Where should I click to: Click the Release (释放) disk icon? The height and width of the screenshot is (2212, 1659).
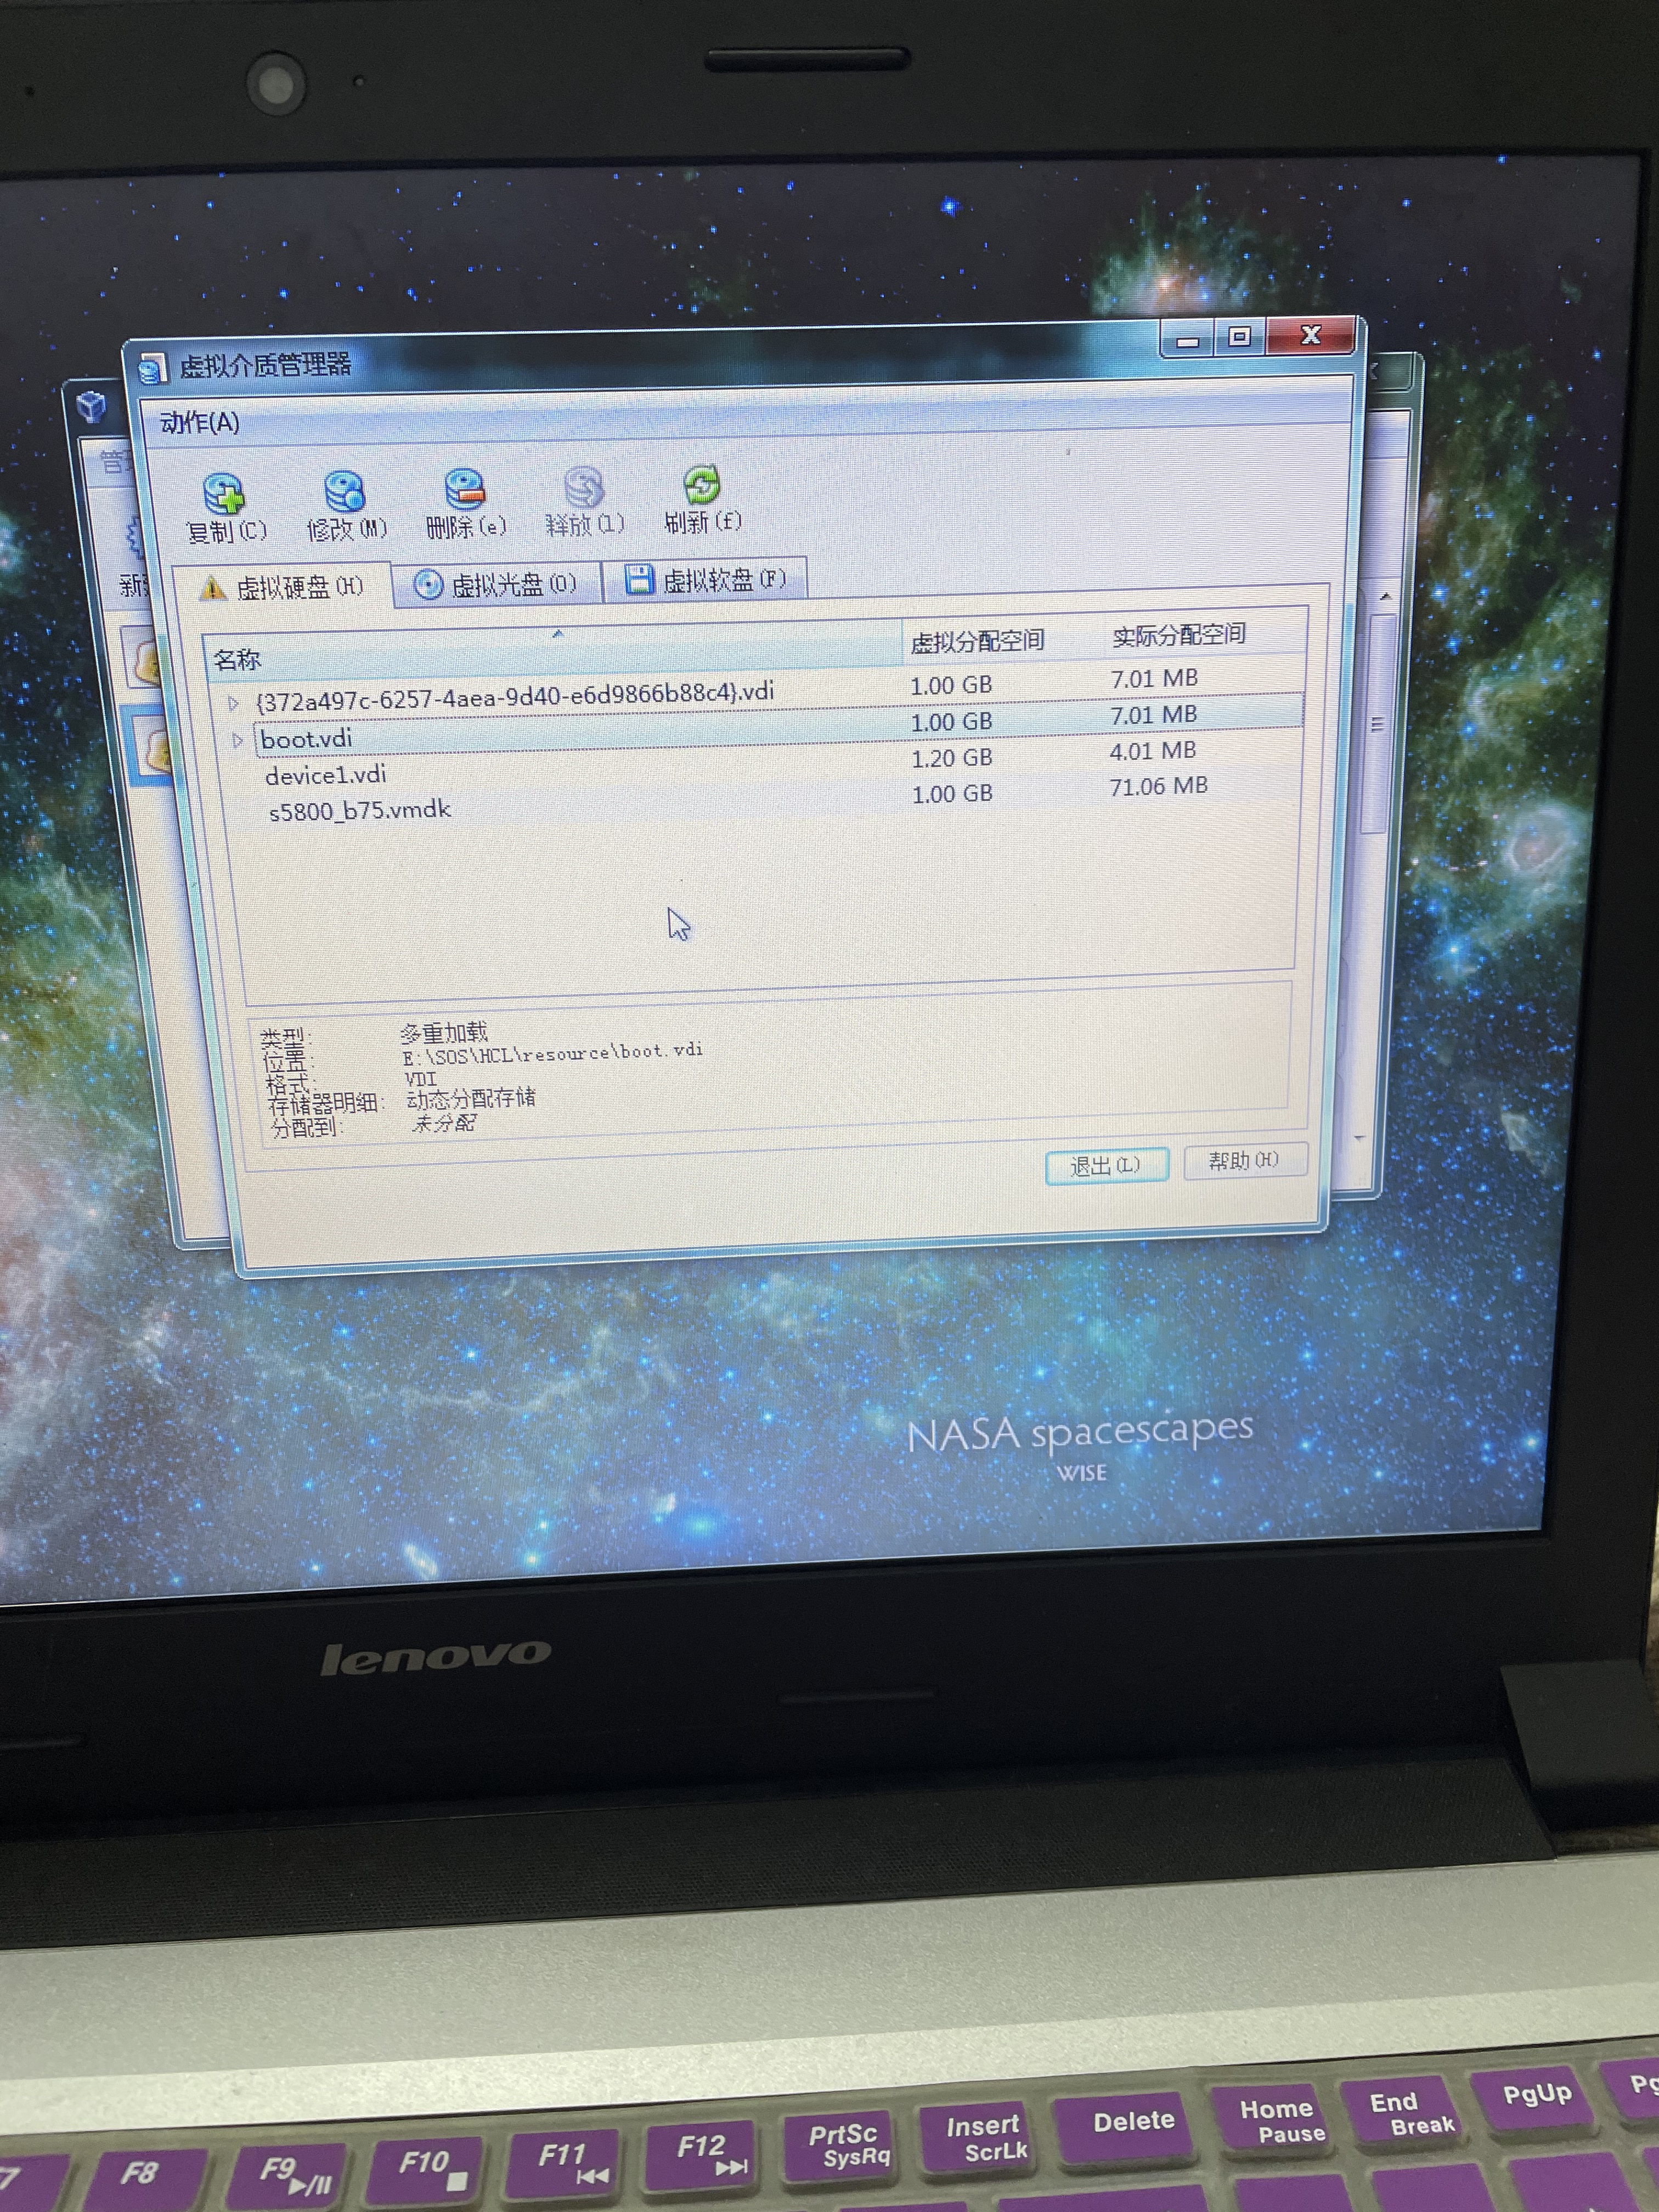click(x=584, y=486)
